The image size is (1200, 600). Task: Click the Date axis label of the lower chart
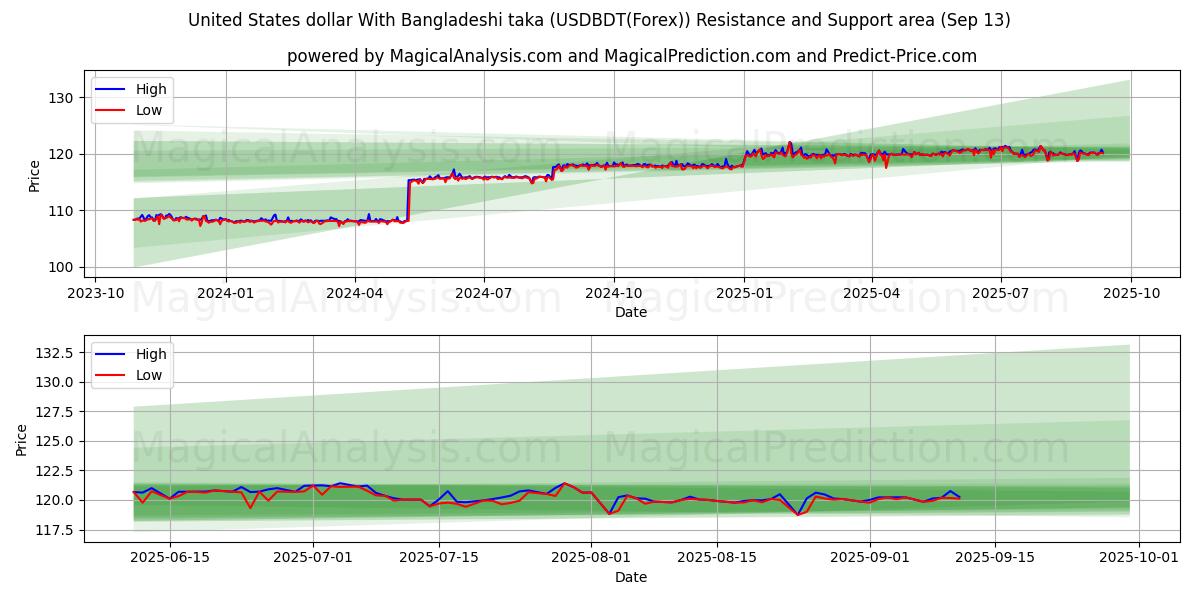[631, 577]
